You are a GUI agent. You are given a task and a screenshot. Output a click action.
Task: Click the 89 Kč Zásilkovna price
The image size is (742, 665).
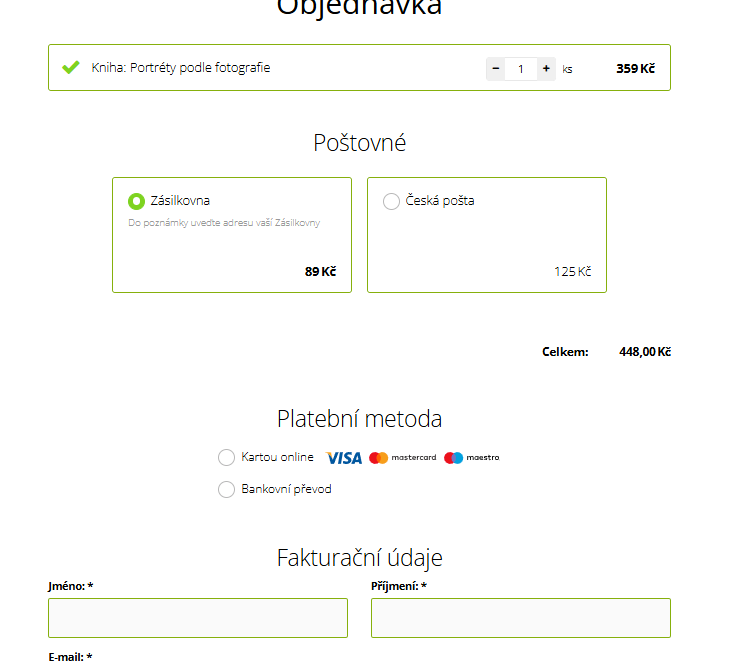pyautogui.click(x=320, y=271)
